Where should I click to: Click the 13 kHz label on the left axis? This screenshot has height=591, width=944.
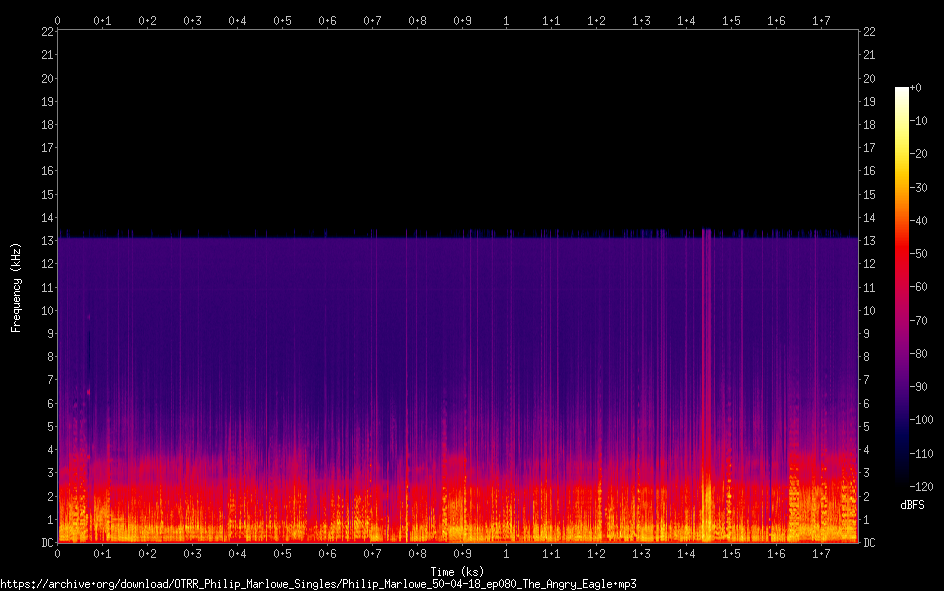coord(46,241)
